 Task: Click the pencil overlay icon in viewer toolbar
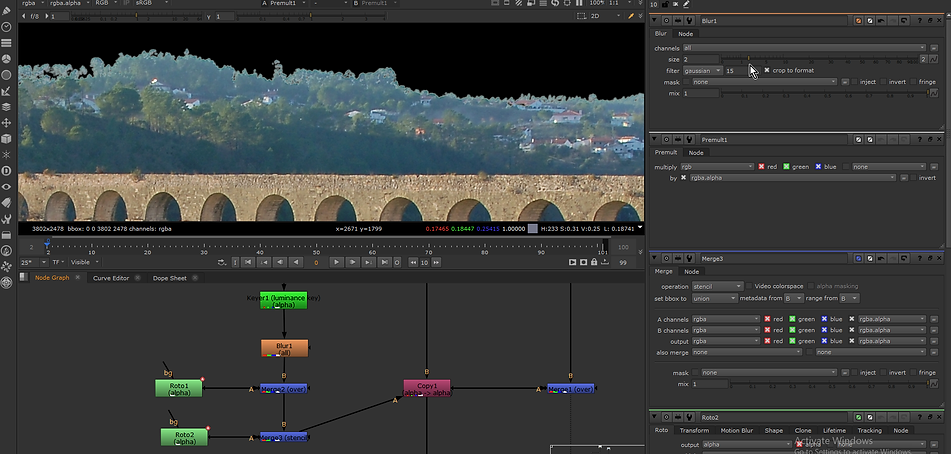(x=631, y=16)
